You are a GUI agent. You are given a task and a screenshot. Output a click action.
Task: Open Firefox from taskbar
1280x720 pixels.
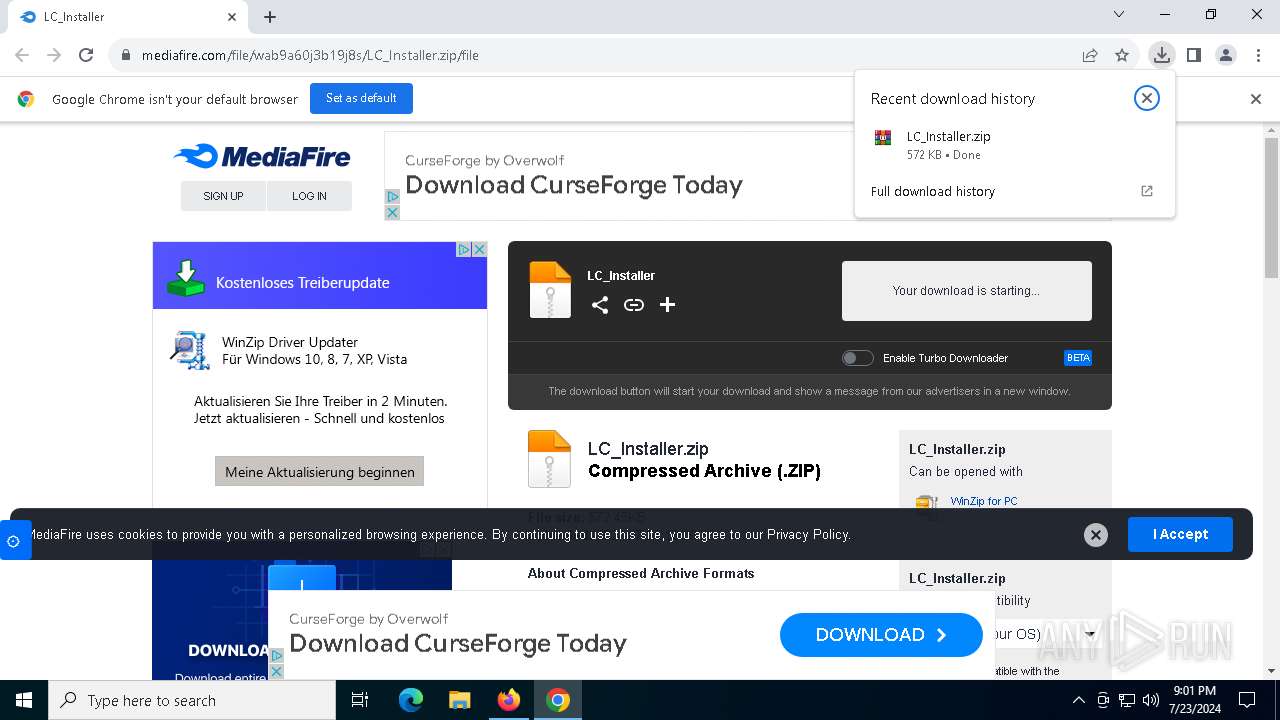(508, 700)
